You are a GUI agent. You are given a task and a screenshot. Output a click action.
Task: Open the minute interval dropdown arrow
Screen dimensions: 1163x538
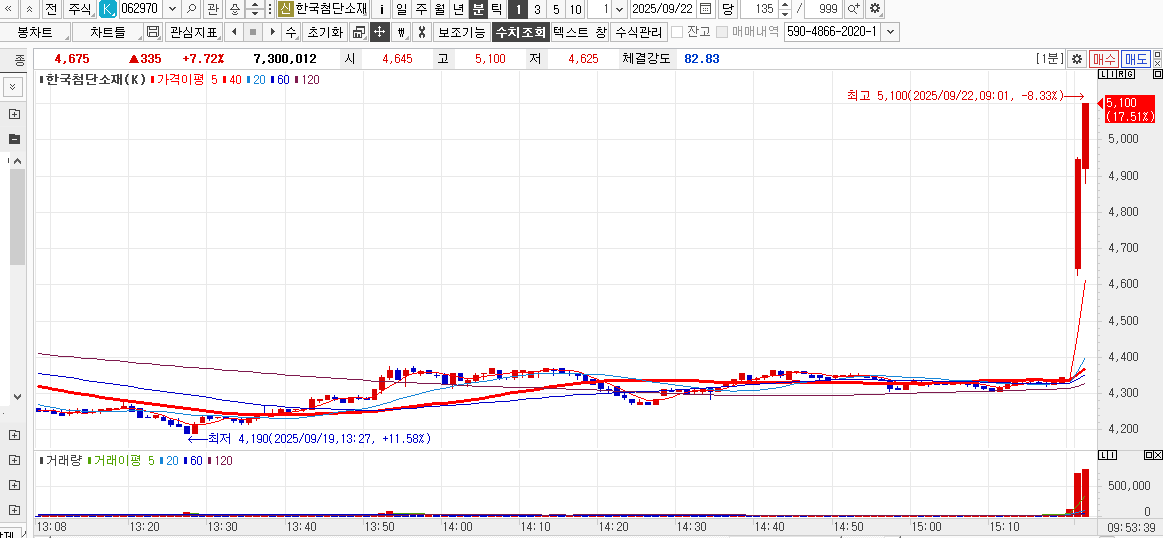pyautogui.click(x=619, y=9)
